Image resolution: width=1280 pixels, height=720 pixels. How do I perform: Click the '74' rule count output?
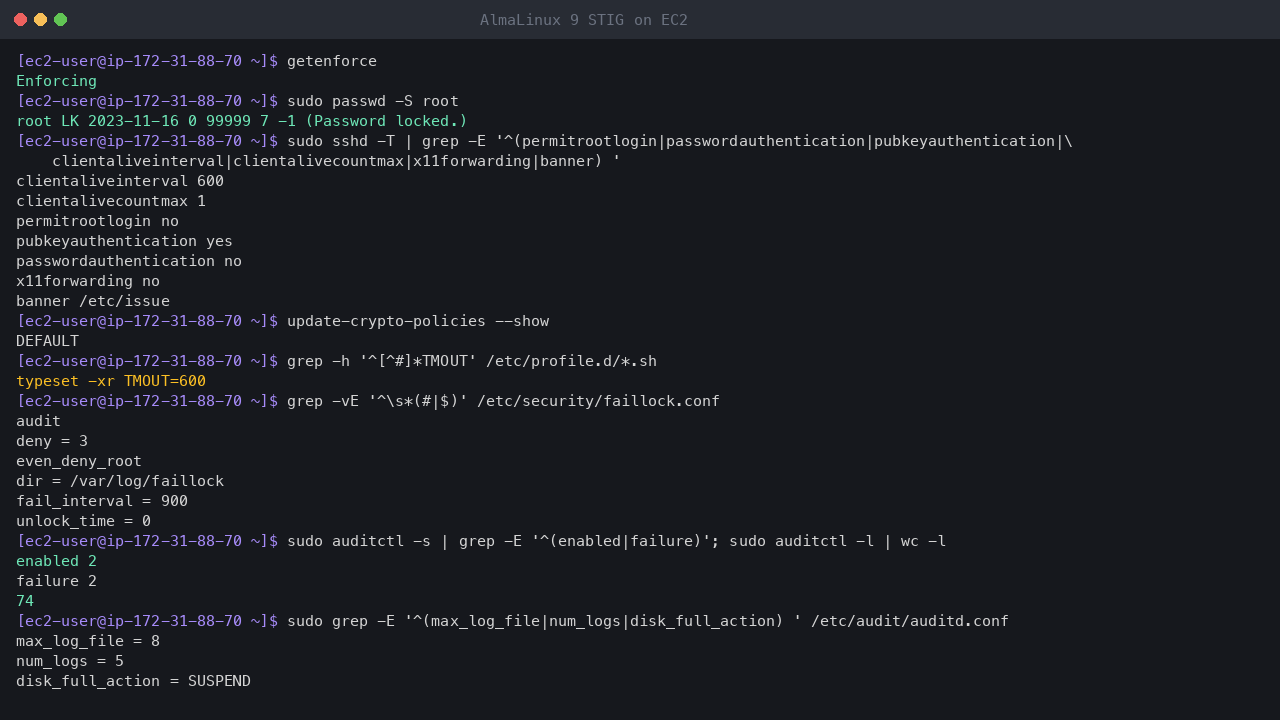point(25,601)
